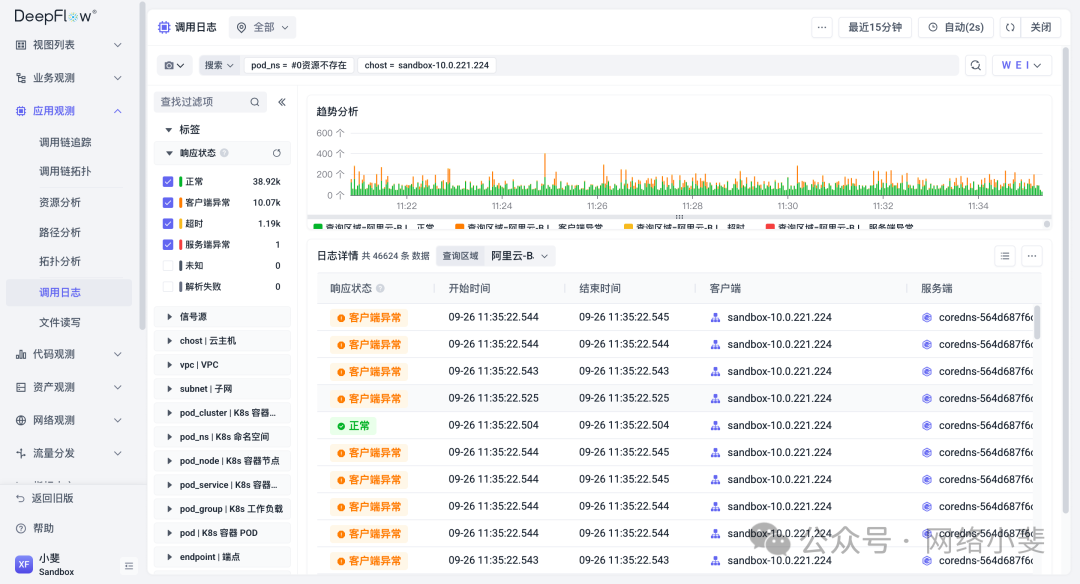Open column settings icon on 日志详情 panel
Image resolution: width=1080 pixels, height=584 pixels.
tap(1004, 256)
